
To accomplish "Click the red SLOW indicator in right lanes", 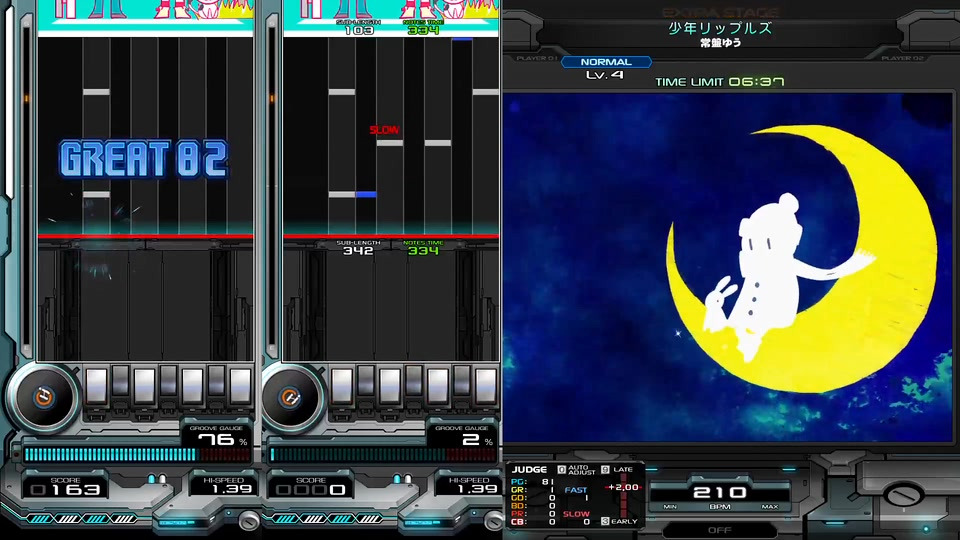I will click(384, 130).
